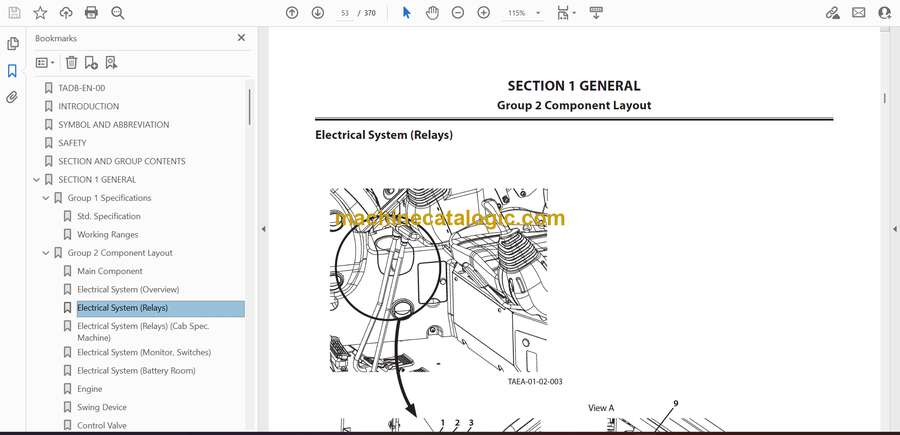Select SECTION 1 GENERAL bookmark

[97, 180]
